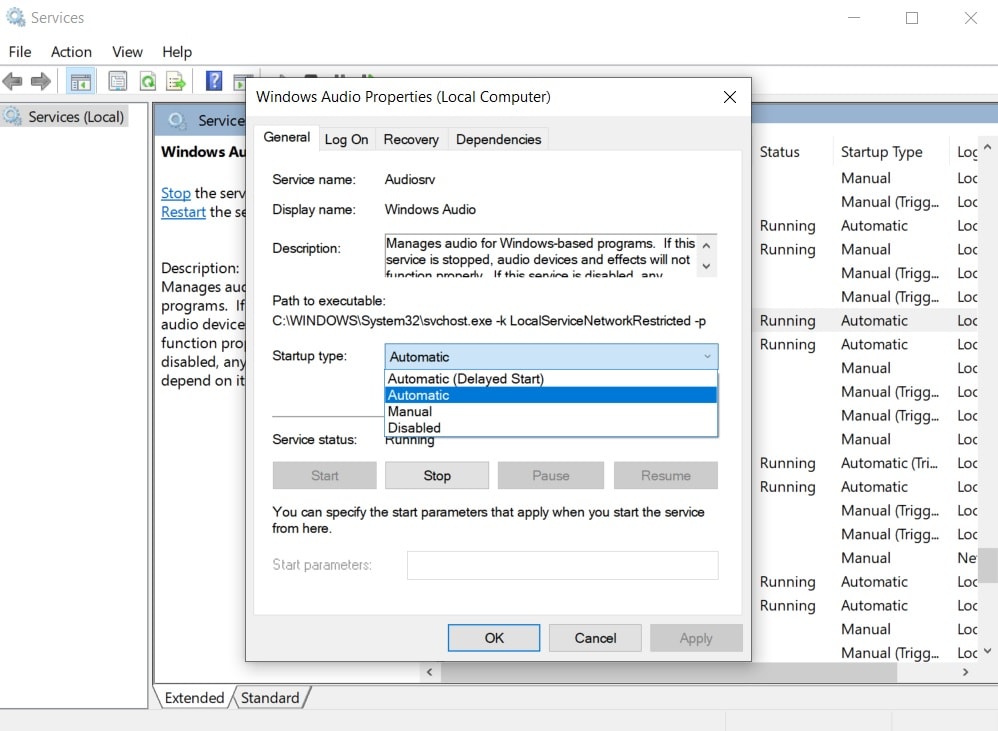
Task: Click the Start parameters input field
Action: tap(563, 565)
